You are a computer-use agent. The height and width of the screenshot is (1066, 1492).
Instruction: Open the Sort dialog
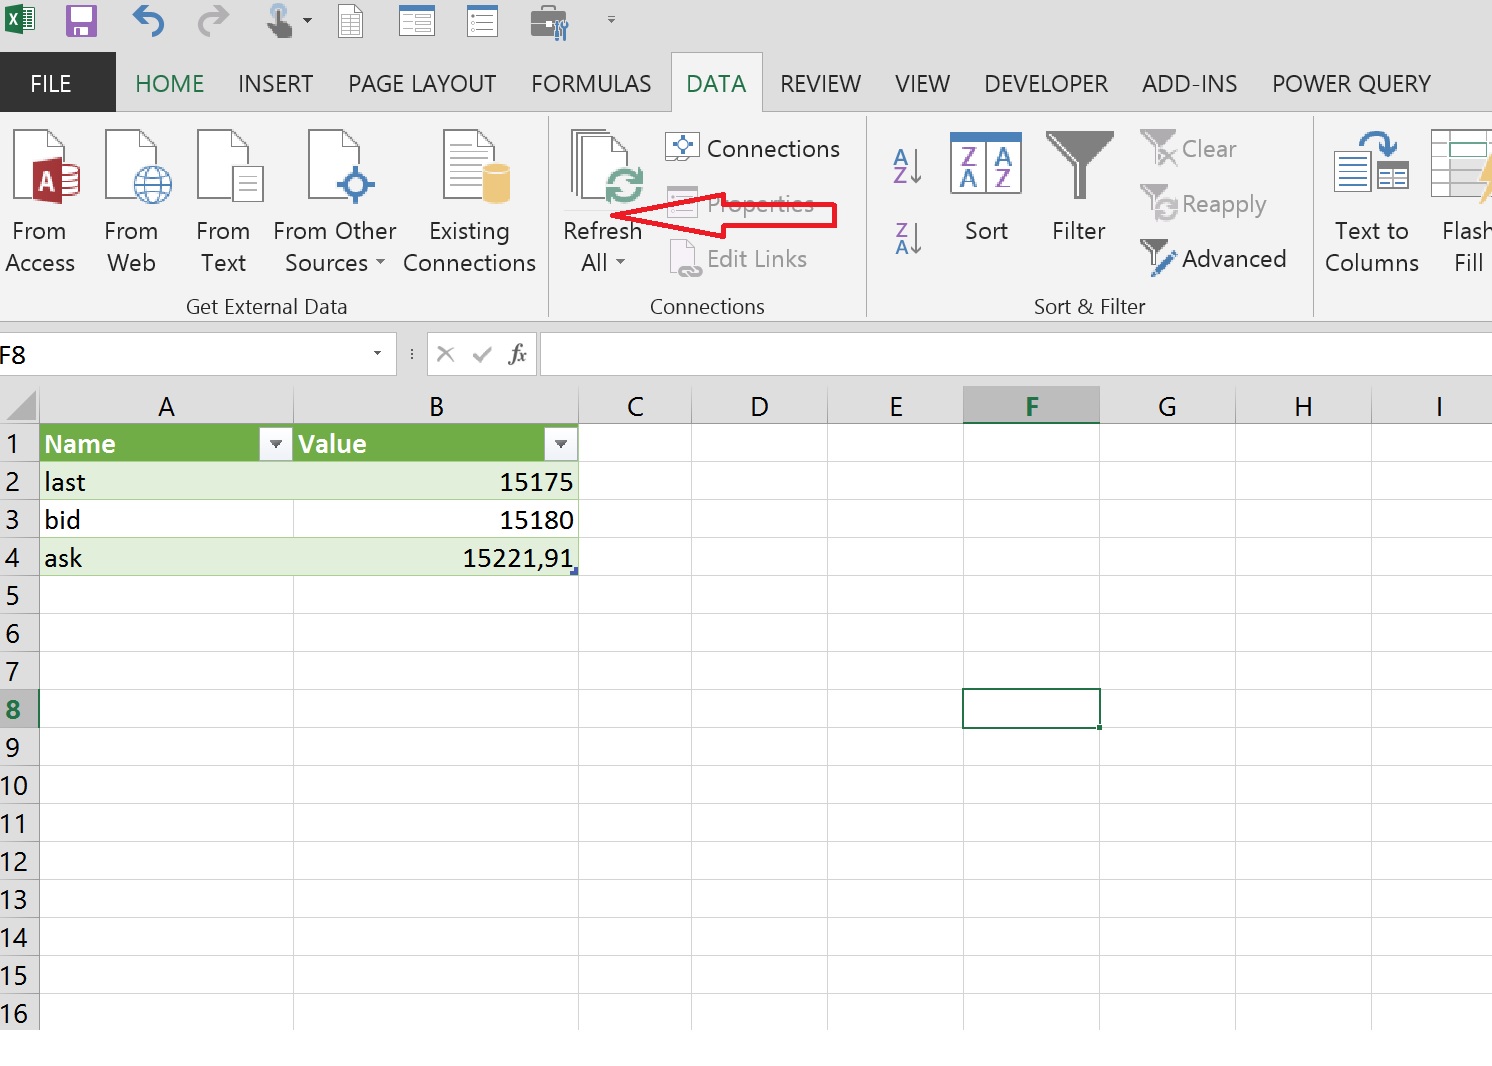tap(986, 188)
